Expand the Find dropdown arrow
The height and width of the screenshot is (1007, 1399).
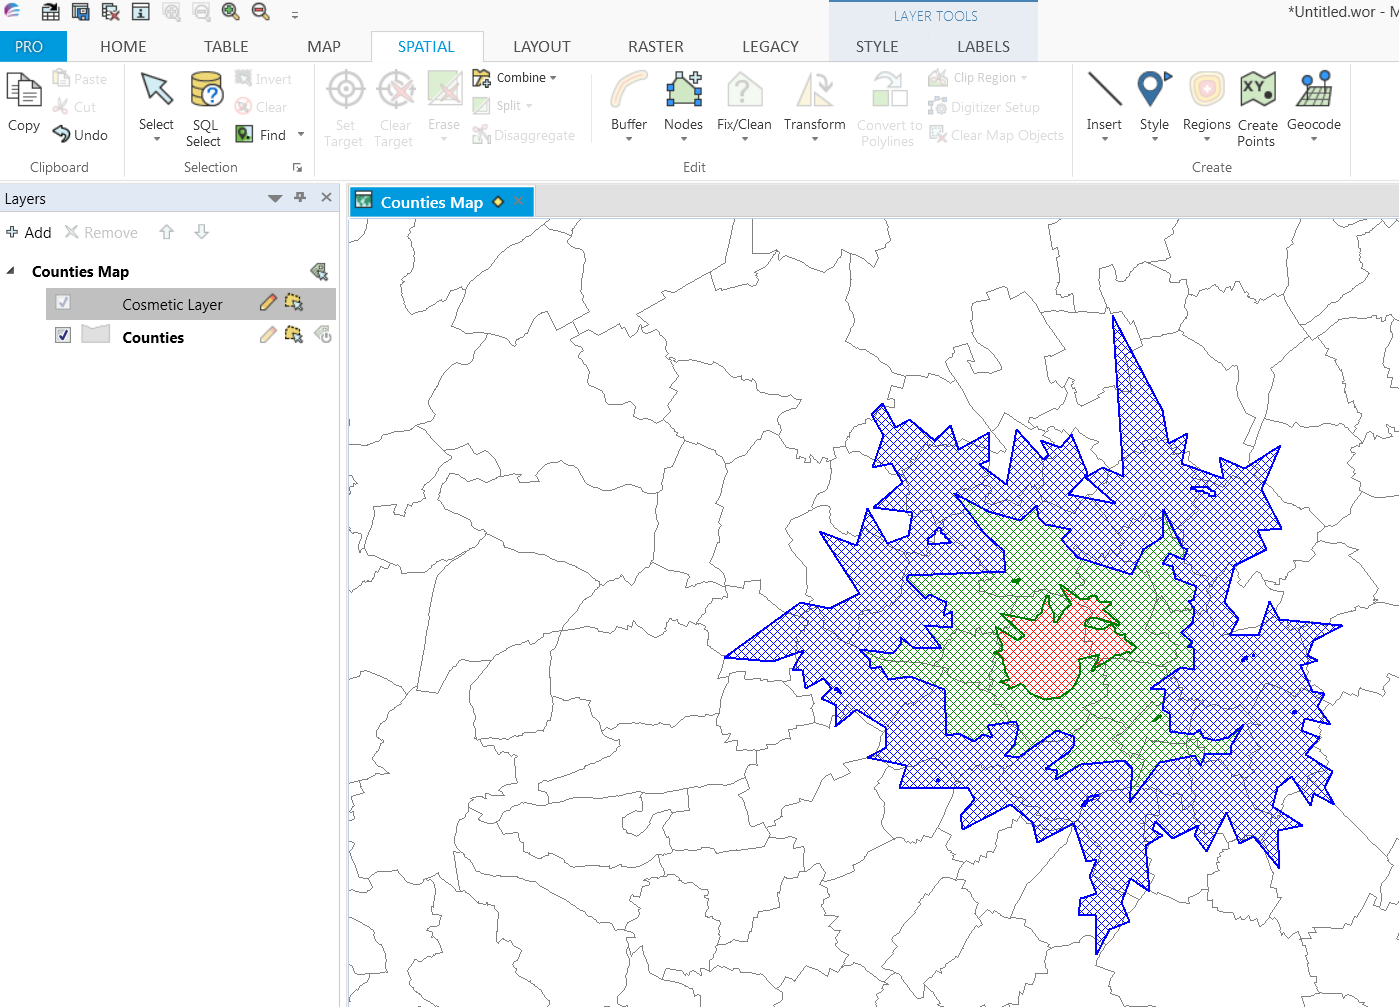coord(301,134)
